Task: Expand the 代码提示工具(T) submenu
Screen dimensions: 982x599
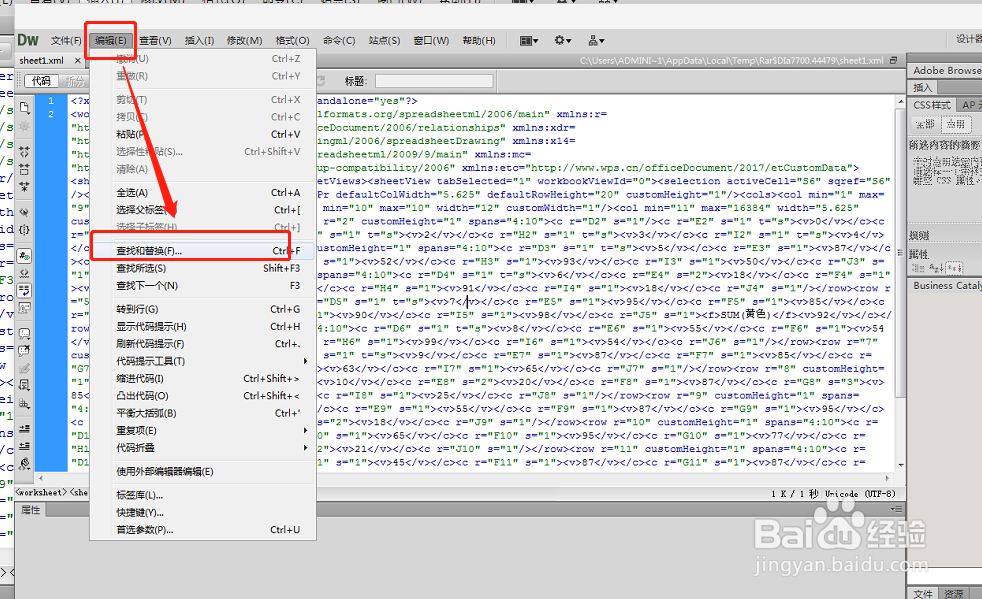Action: (x=202, y=361)
